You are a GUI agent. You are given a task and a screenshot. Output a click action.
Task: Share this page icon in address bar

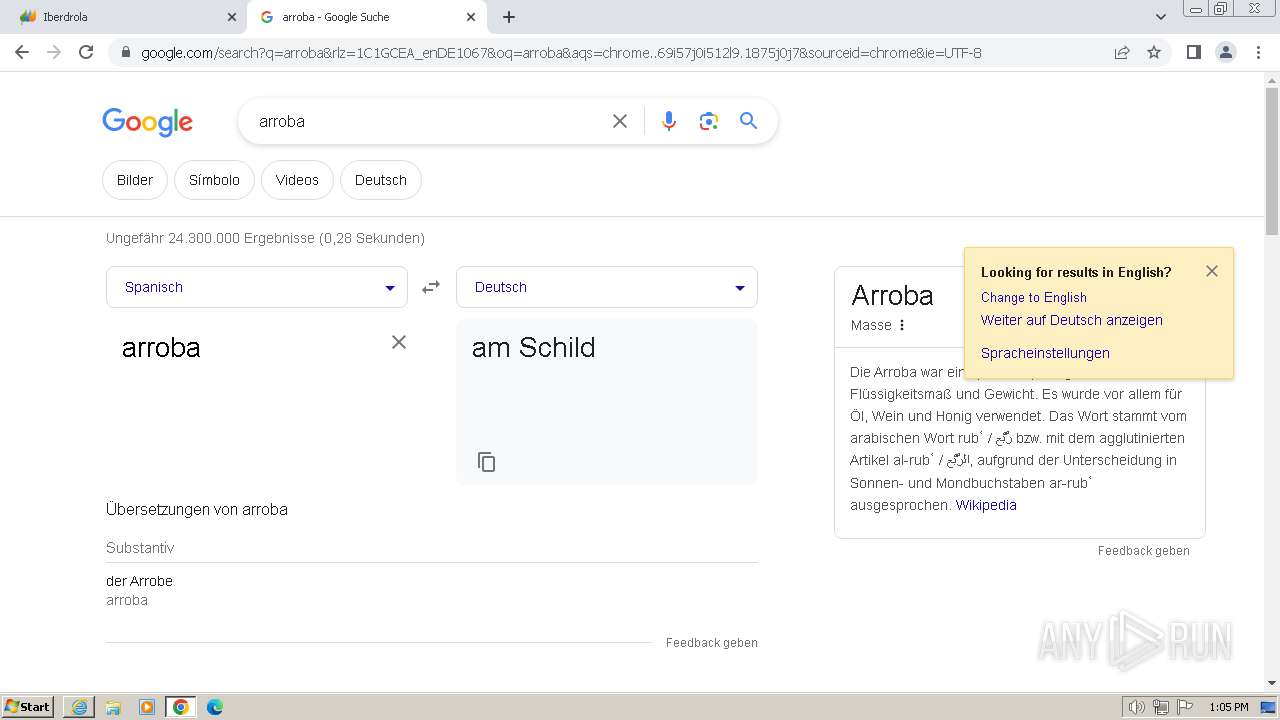click(1122, 52)
